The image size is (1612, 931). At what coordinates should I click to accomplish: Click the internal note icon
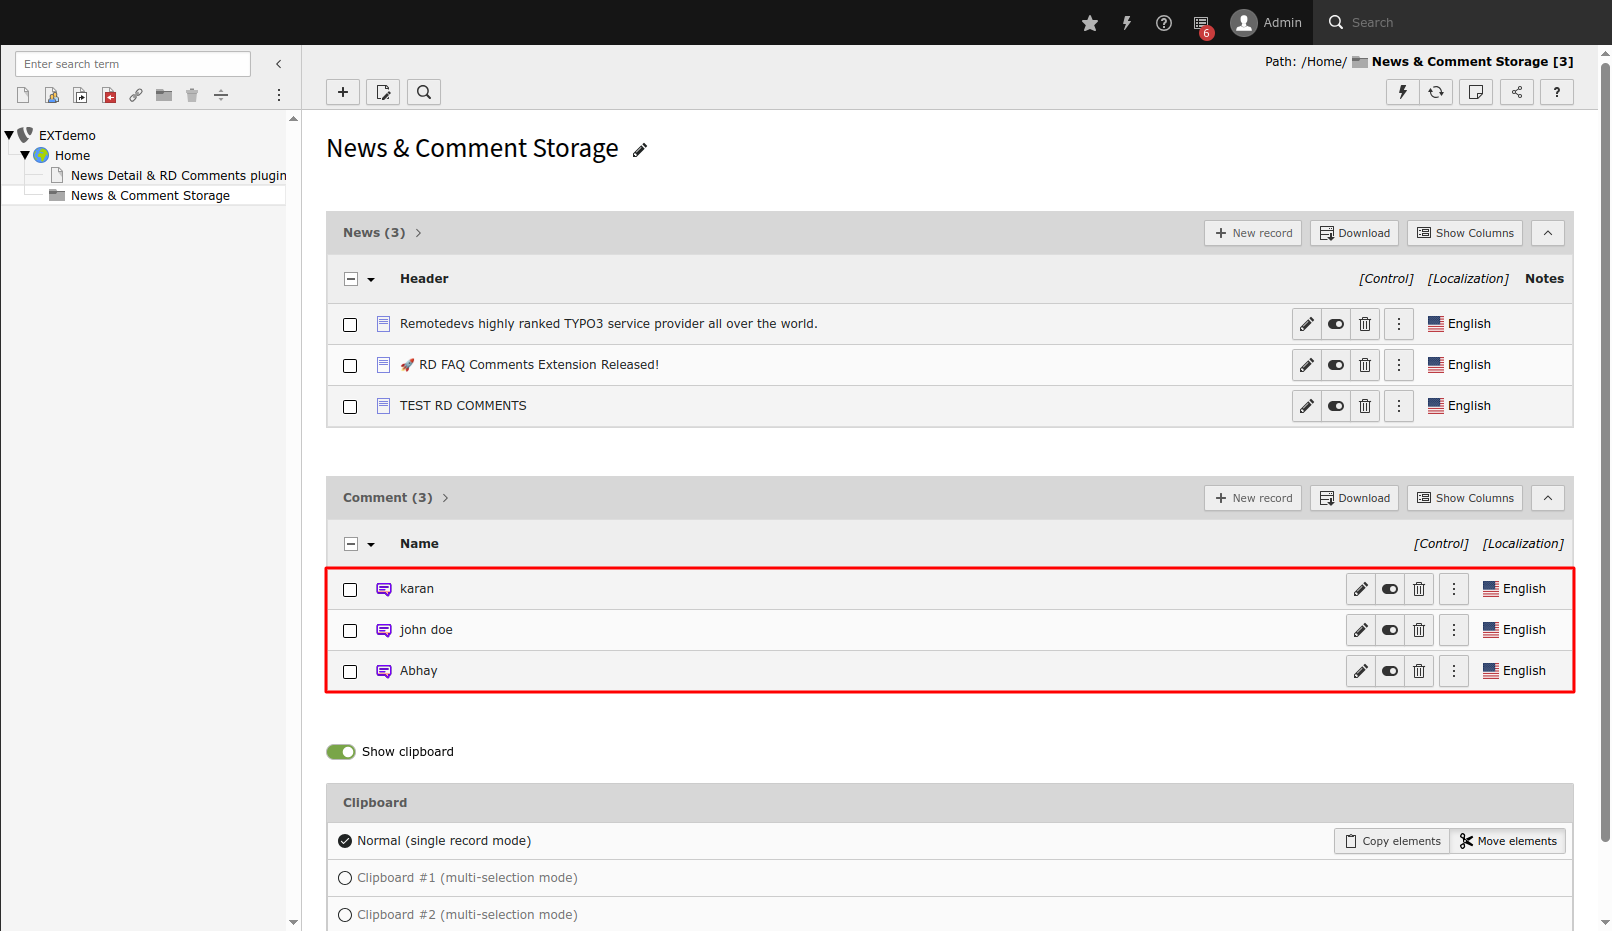(x=1476, y=91)
